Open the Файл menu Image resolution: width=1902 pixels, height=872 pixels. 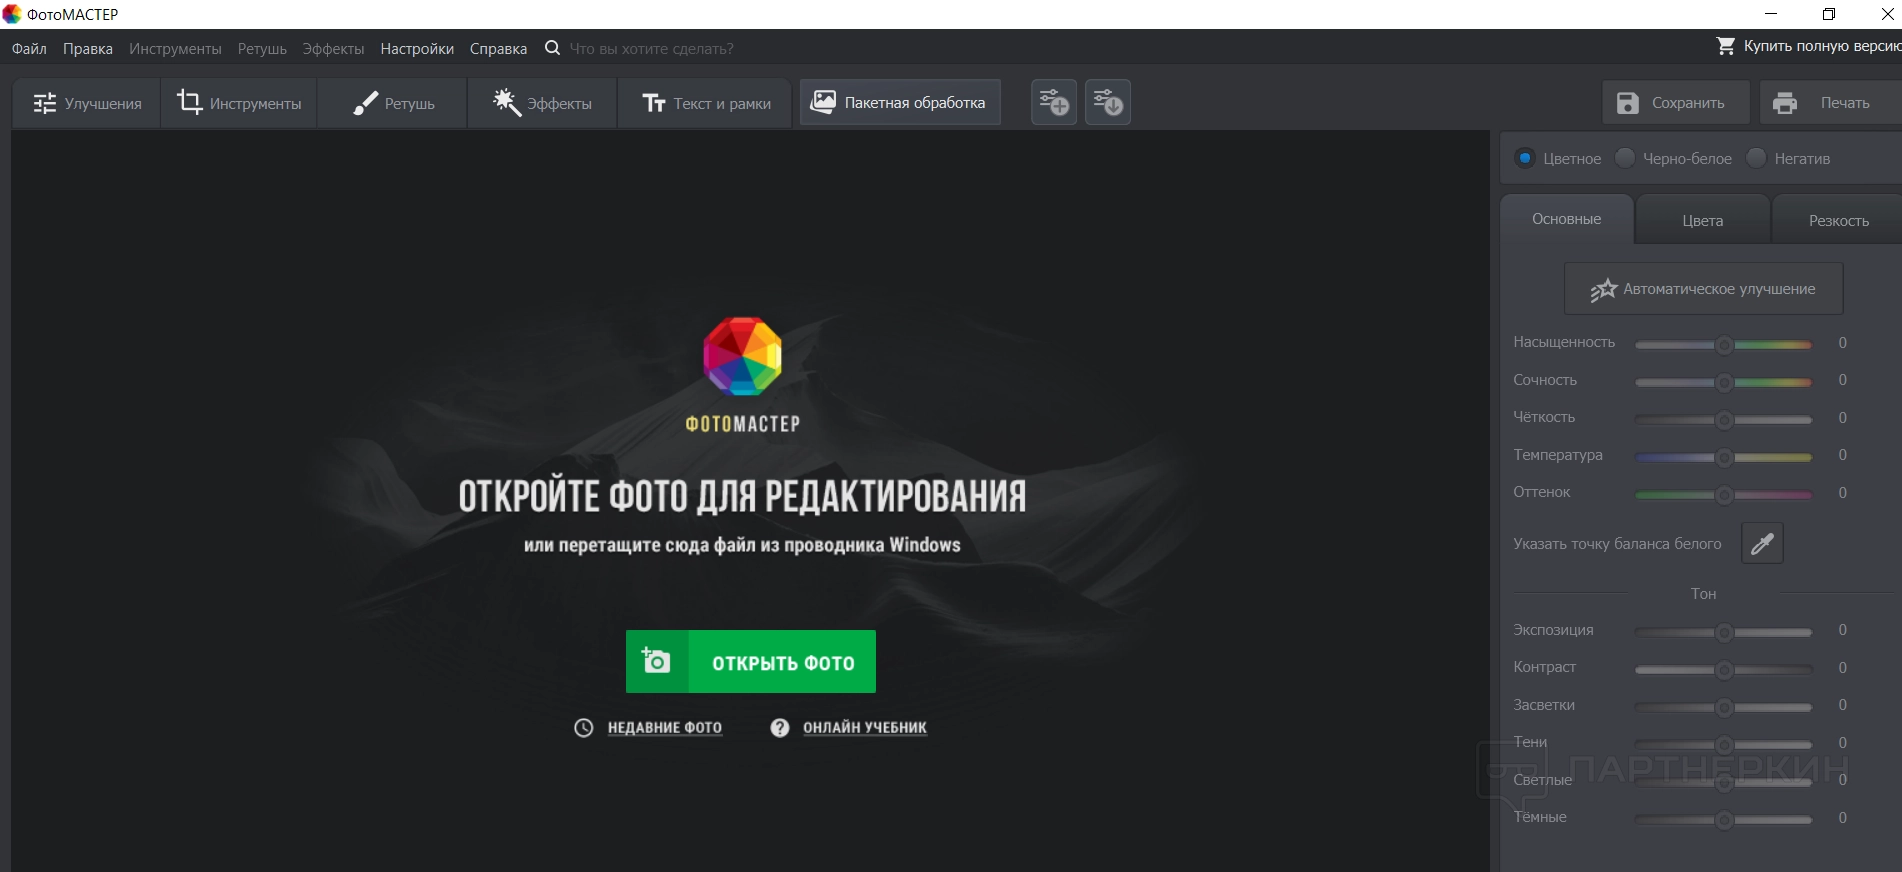tap(29, 49)
